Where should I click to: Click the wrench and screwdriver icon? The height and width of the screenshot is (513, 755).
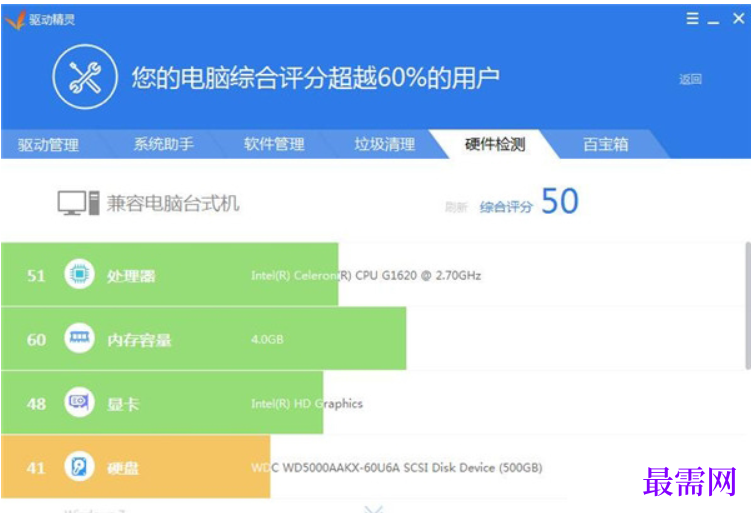pyautogui.click(x=85, y=77)
